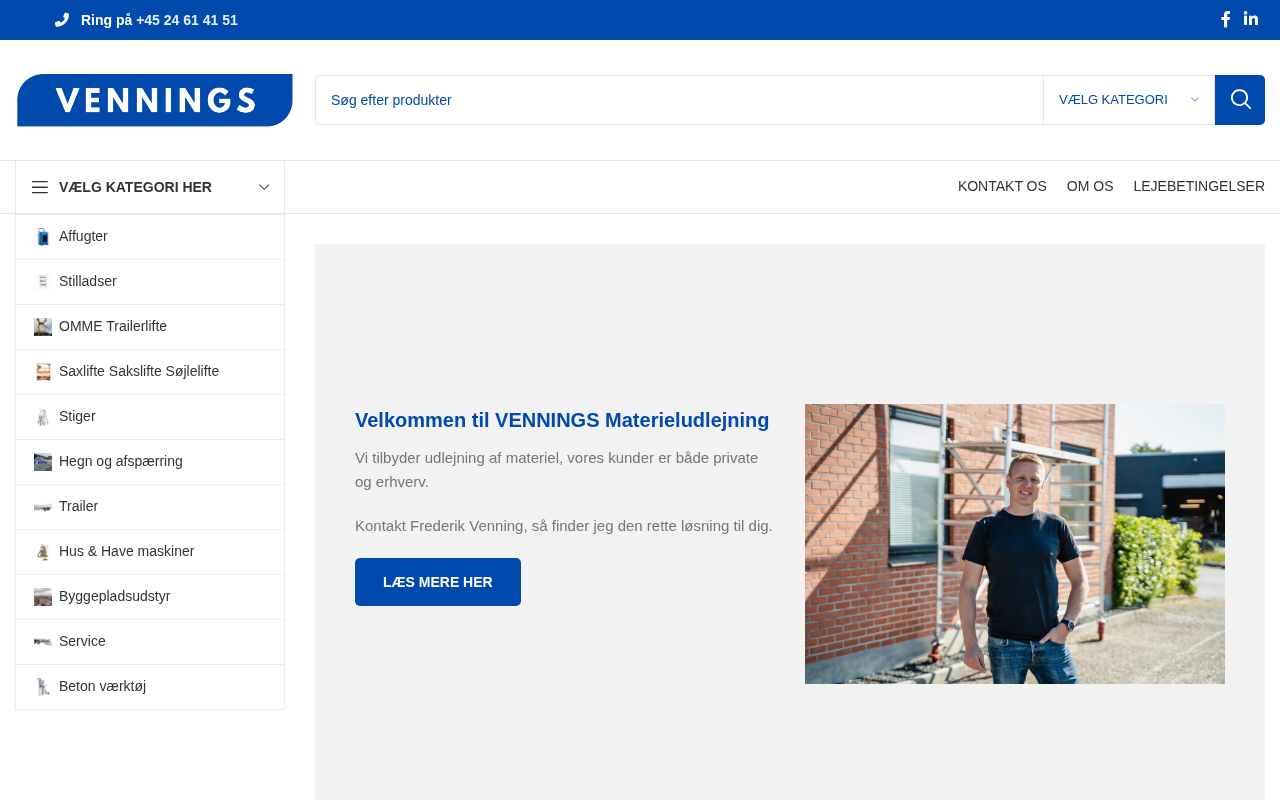The width and height of the screenshot is (1280, 800).
Task: Open the Facebook icon link
Action: (x=1225, y=19)
